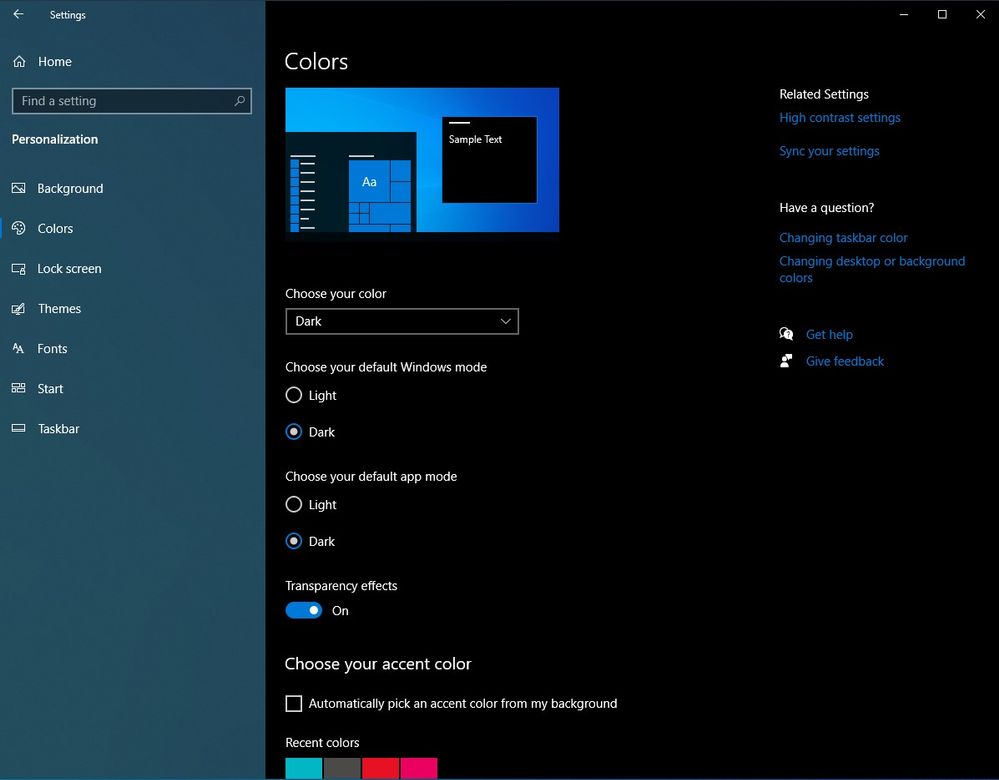Click the Lock screen icon
Screen dimensions: 999x780
point(18,269)
